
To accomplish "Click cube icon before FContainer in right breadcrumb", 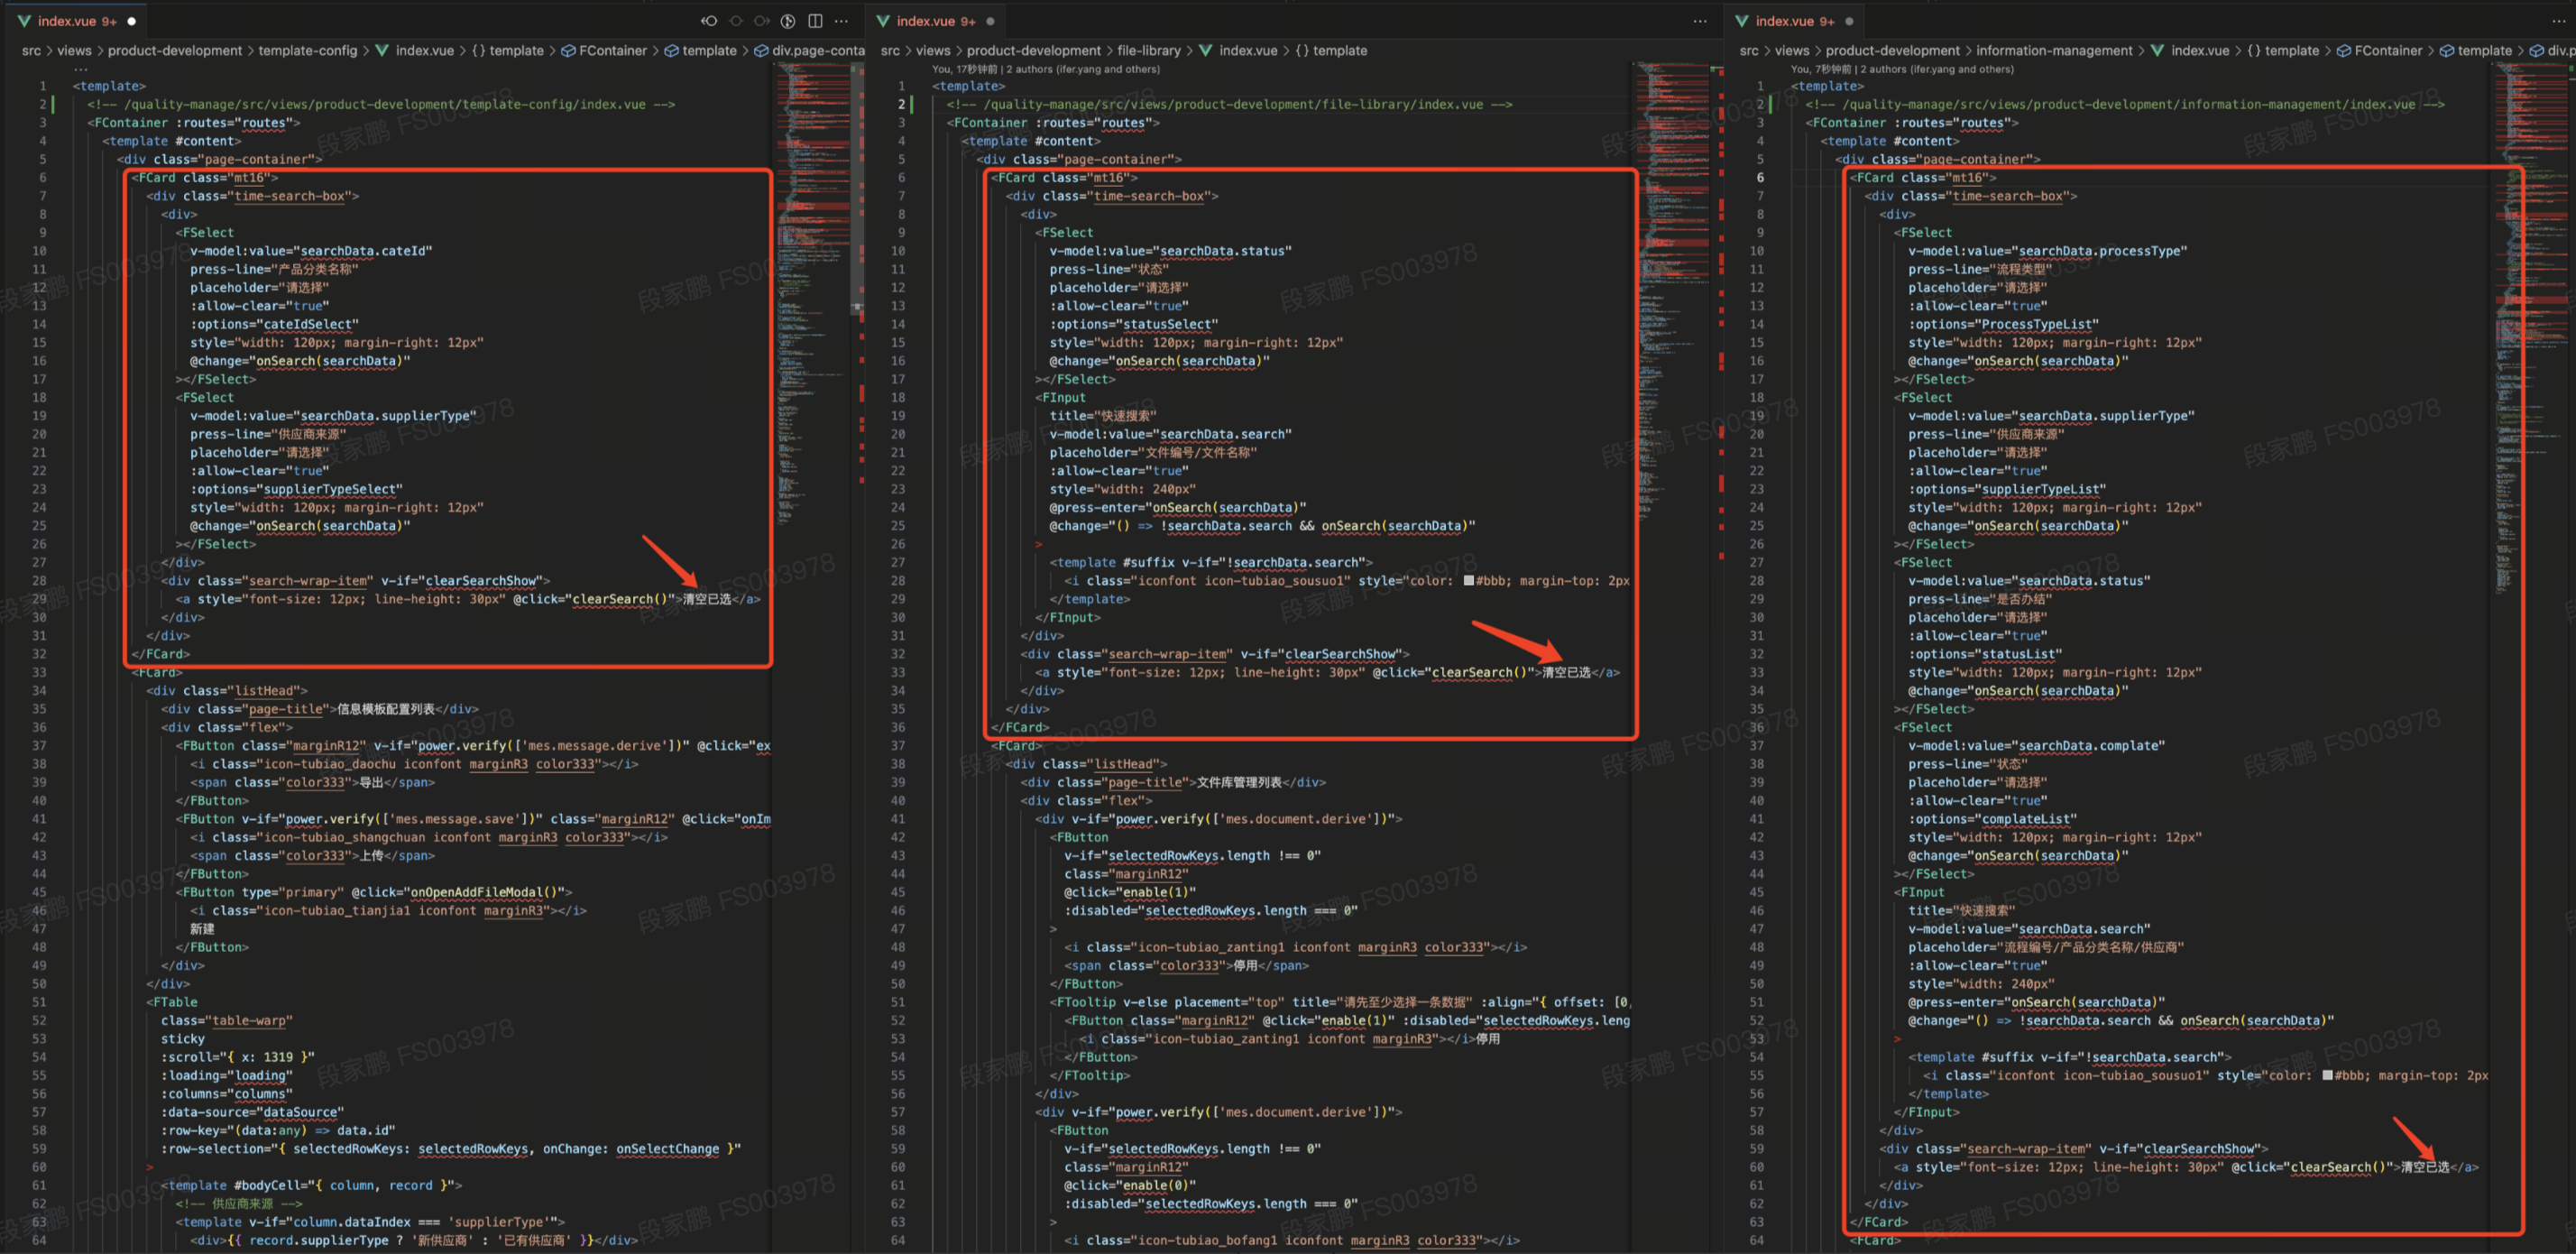I will (2343, 50).
